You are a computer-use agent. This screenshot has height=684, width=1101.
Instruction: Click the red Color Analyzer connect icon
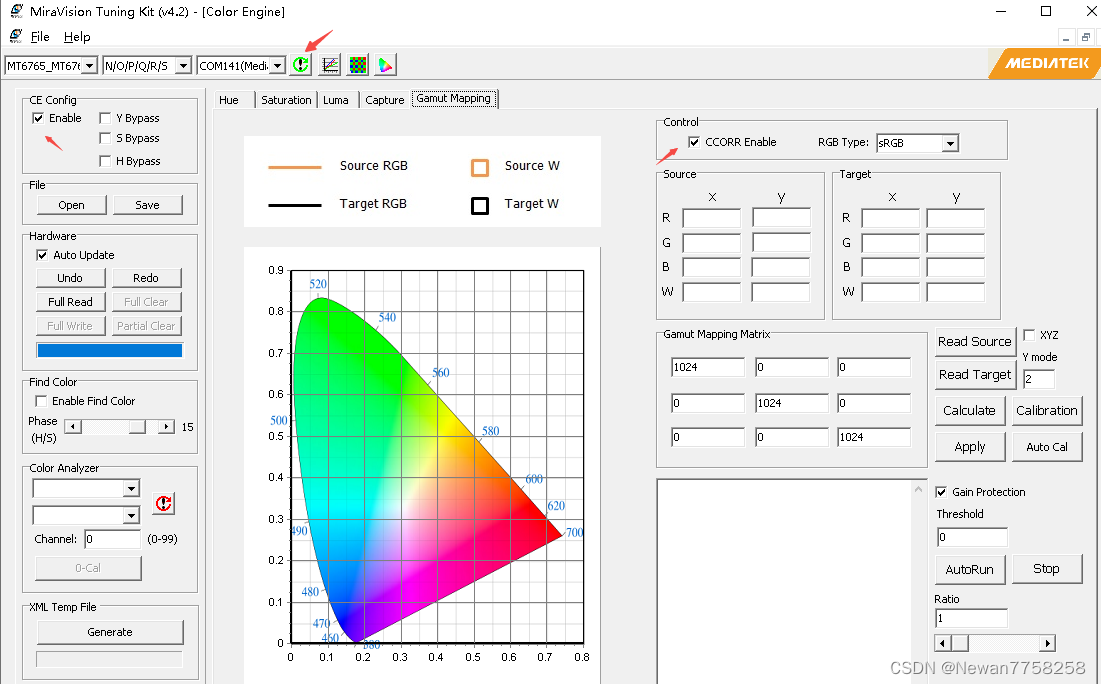164,503
